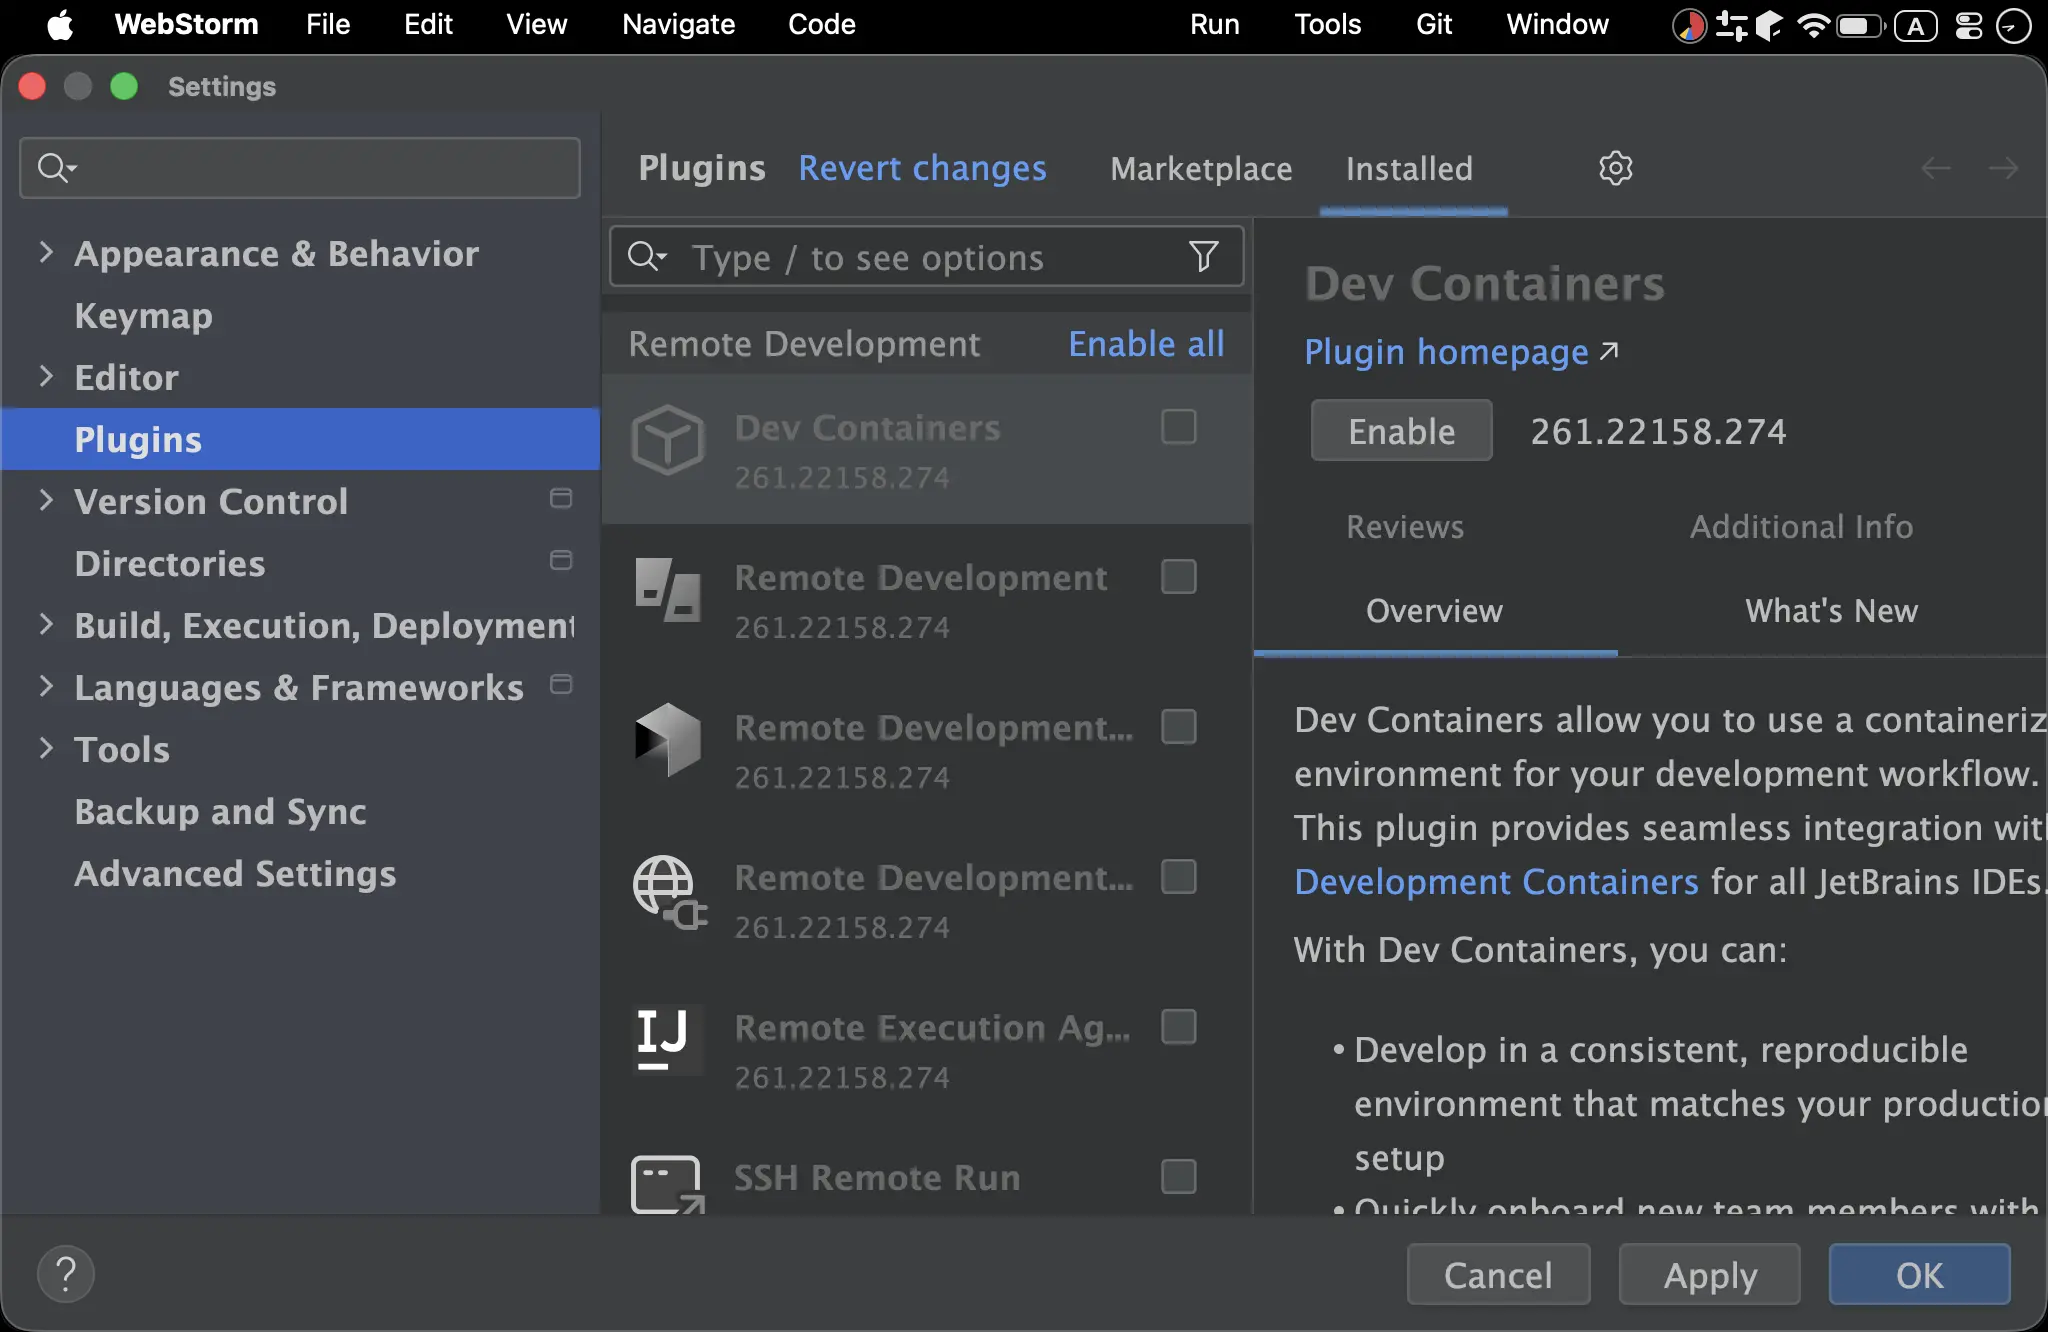The width and height of the screenshot is (2048, 1332).
Task: Click the plugin search magnifier icon
Action: [647, 257]
